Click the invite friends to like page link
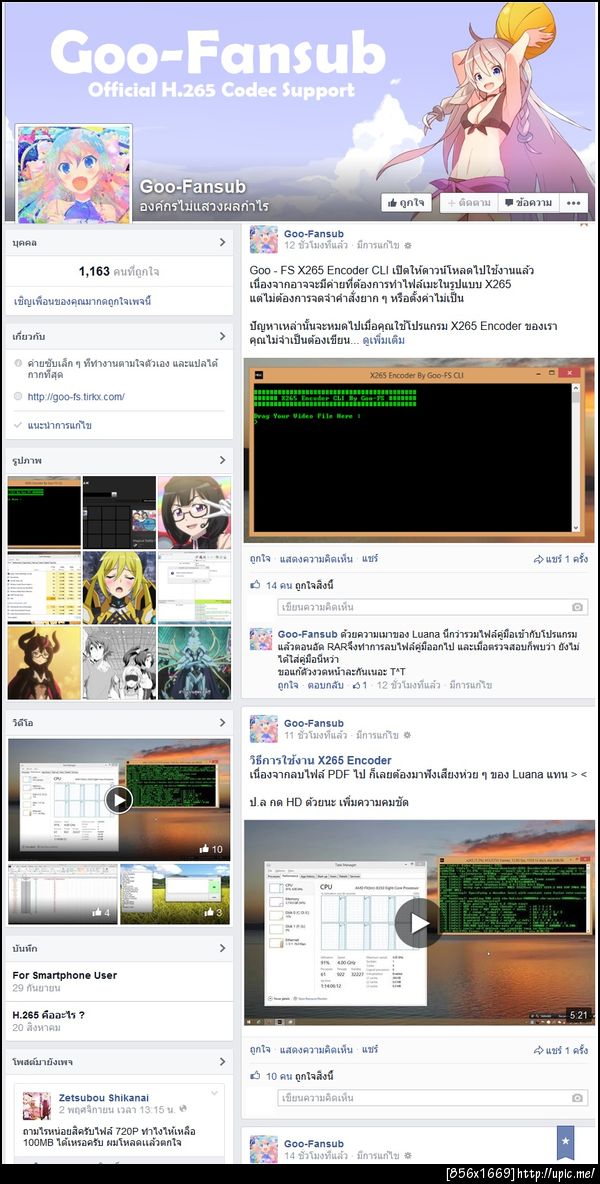The width and height of the screenshot is (600, 1184). [82, 301]
